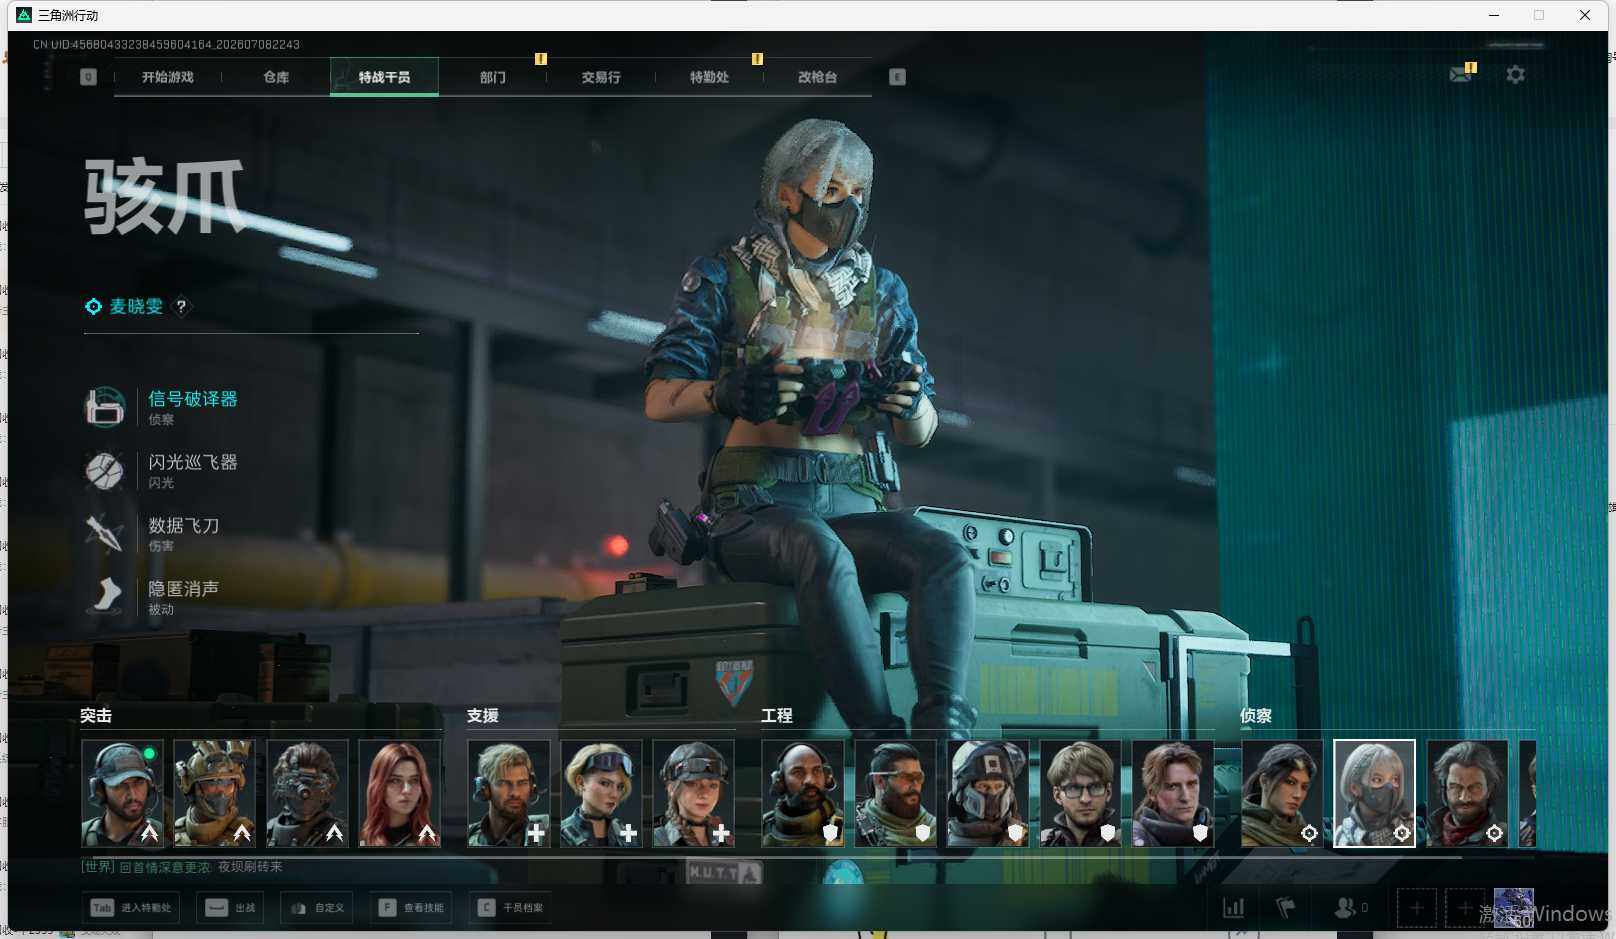The height and width of the screenshot is (939, 1616).
Task: Click the E next-tab key icon
Action: tap(897, 77)
